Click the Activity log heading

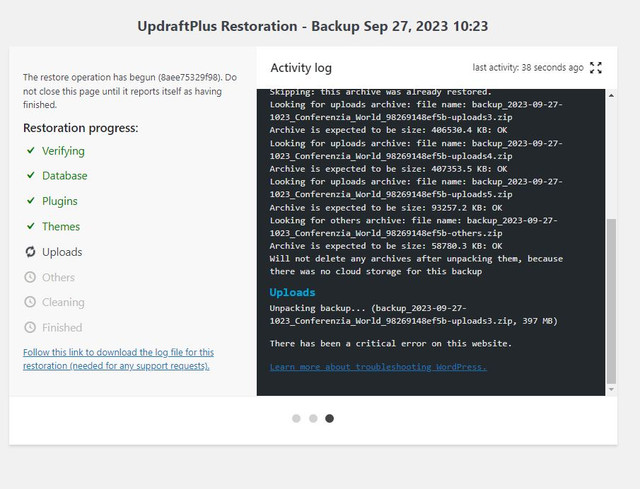coord(301,68)
